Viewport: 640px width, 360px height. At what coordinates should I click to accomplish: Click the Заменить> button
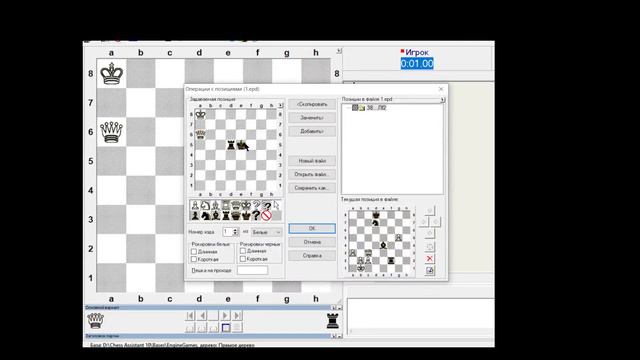pos(312,118)
